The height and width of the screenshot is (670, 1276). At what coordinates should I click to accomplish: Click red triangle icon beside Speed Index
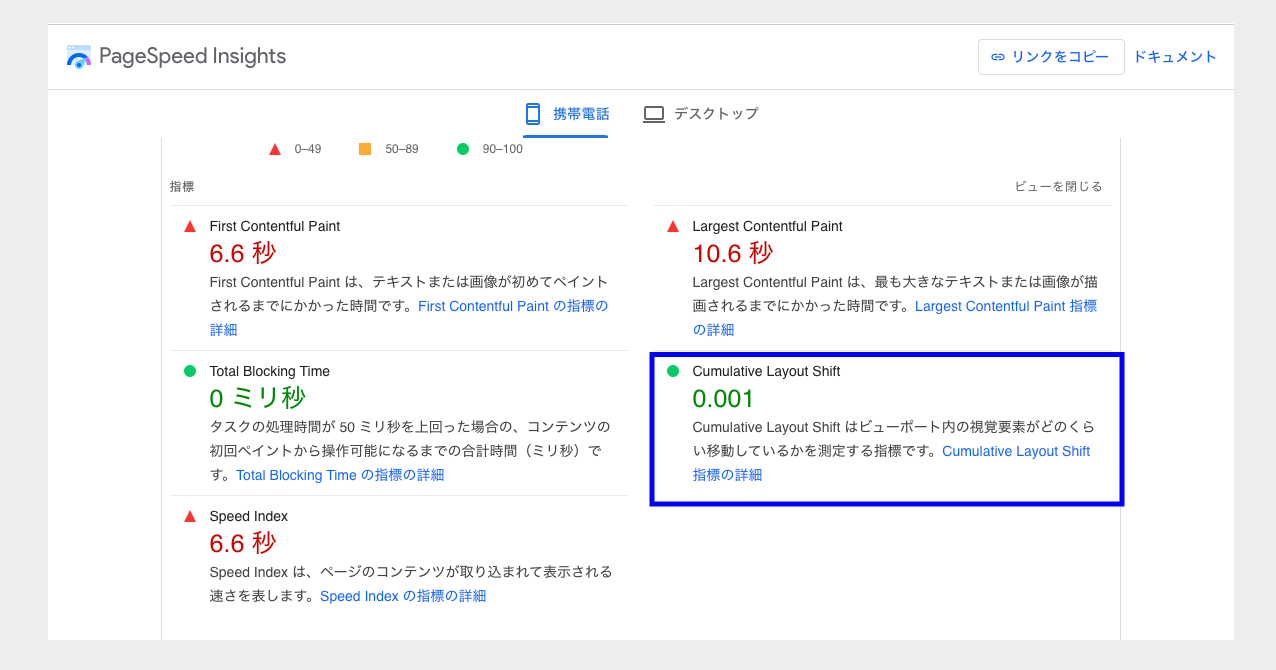pyautogui.click(x=190, y=517)
